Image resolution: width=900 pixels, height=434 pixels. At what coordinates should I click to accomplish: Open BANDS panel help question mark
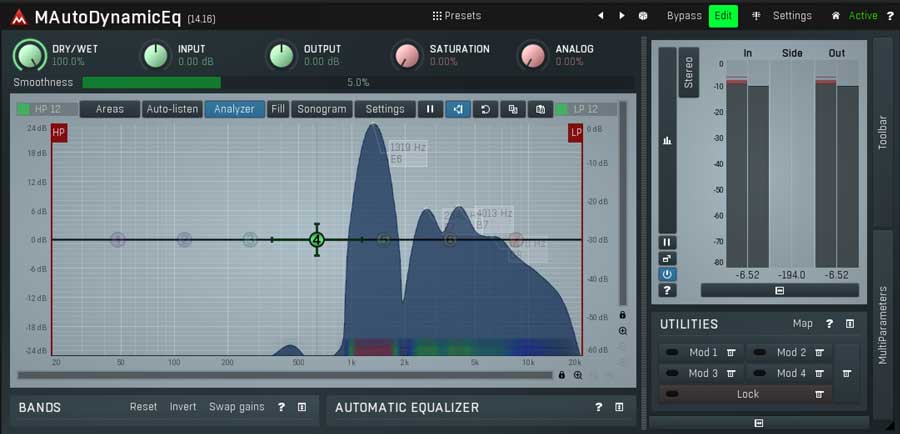tap(281, 408)
